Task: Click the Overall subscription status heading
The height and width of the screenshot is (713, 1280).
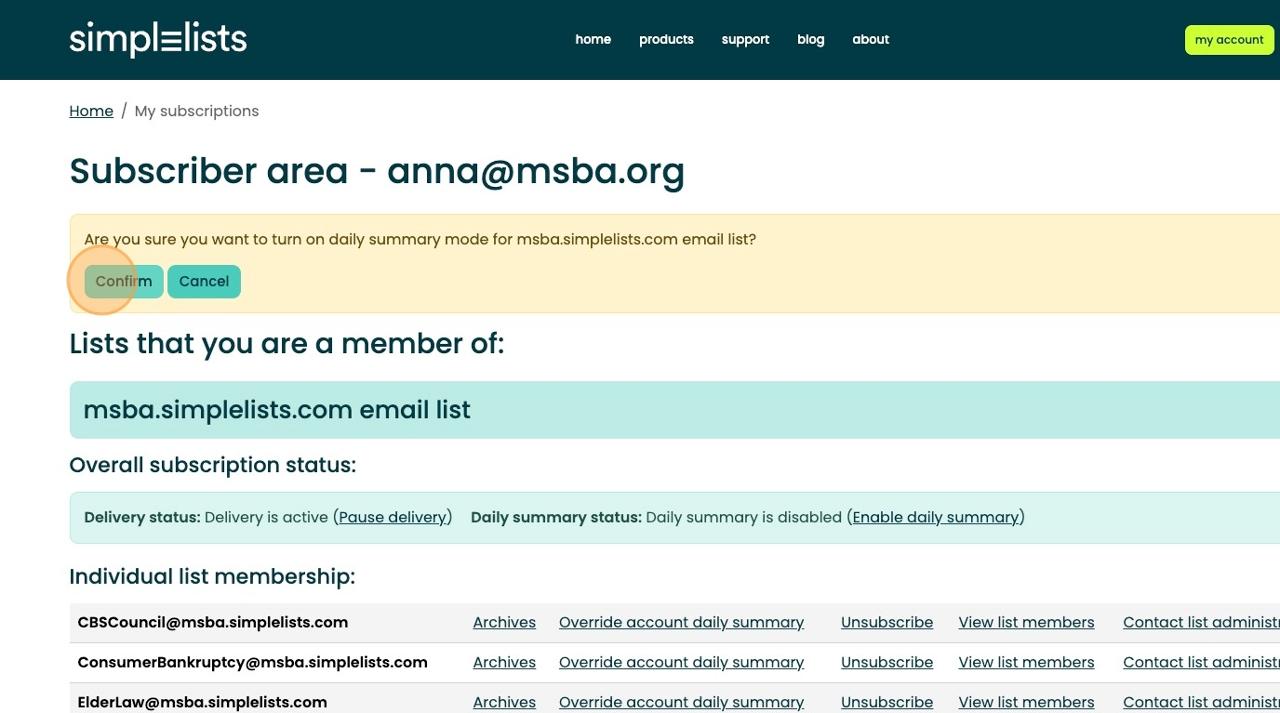Action: point(213,465)
